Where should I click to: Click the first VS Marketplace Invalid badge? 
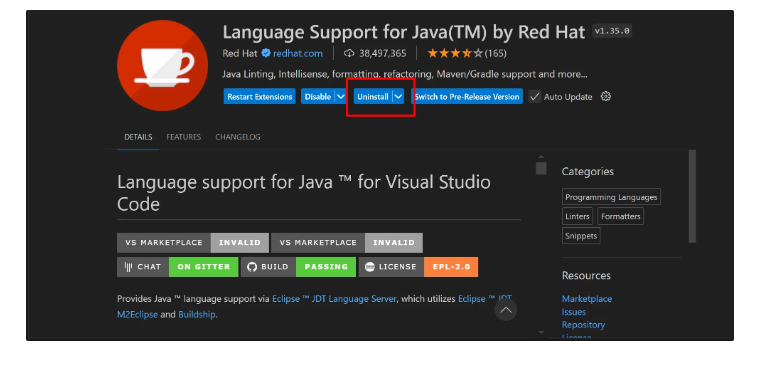point(193,243)
